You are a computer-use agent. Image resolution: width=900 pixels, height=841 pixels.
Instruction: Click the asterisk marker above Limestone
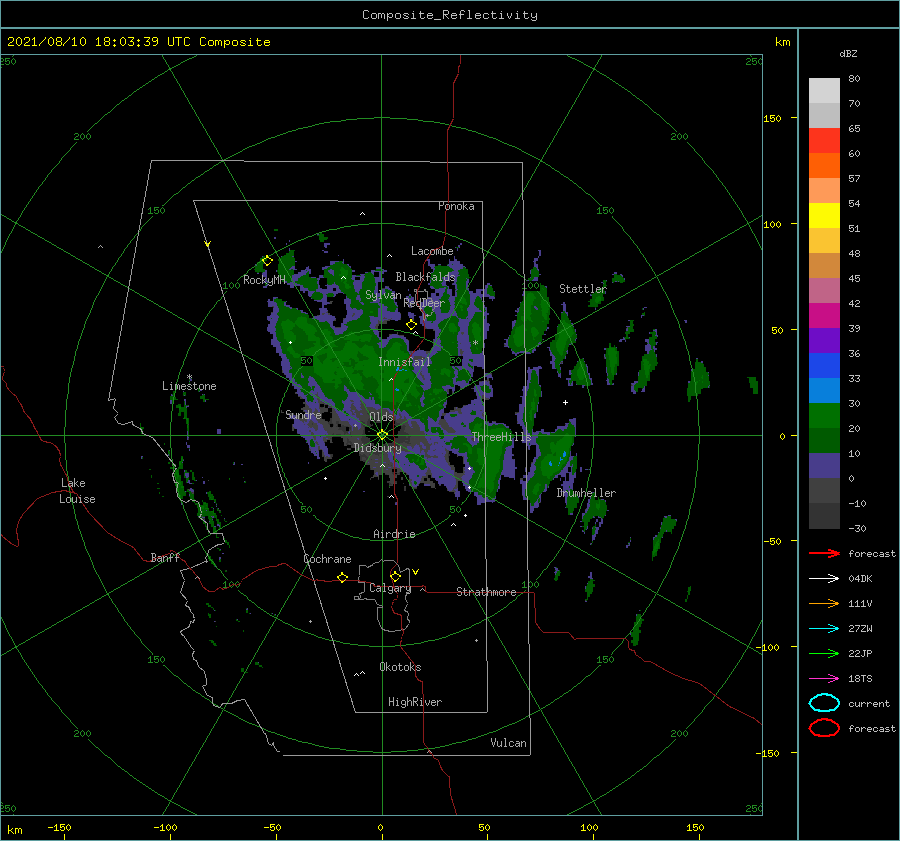(x=189, y=377)
